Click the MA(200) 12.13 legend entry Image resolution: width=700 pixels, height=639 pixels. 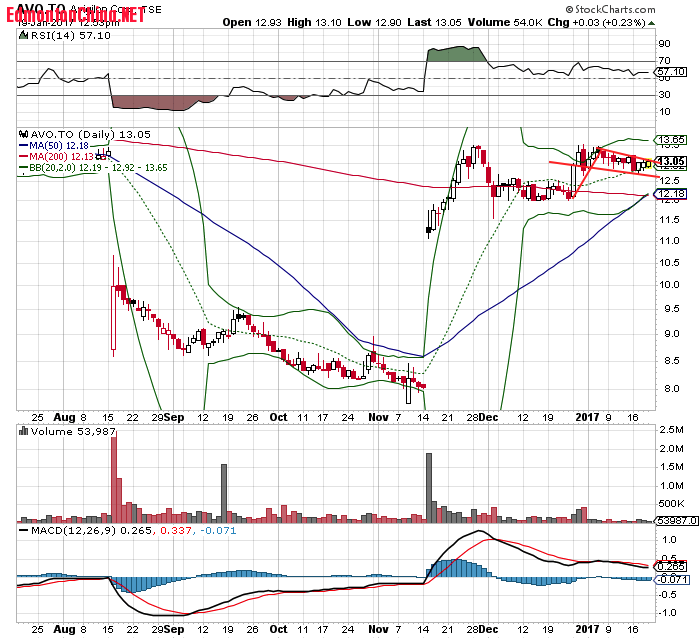pos(61,157)
